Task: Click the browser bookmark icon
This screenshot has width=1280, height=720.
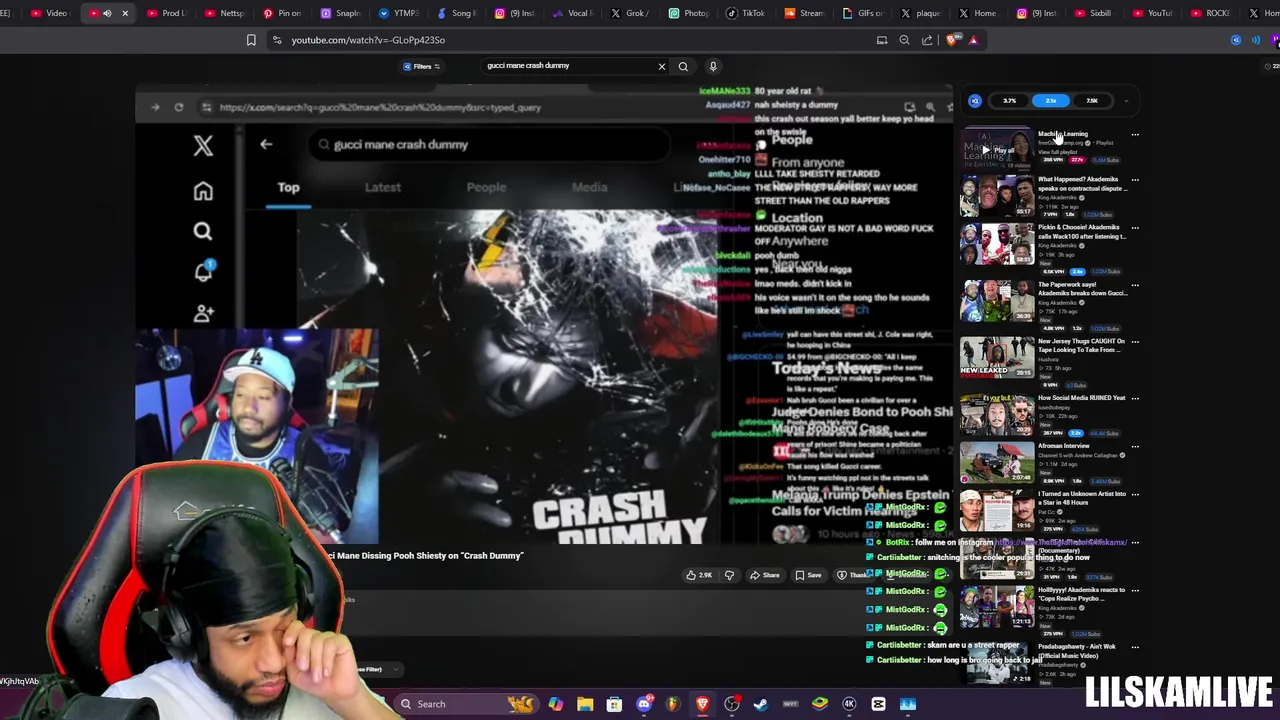Action: [251, 40]
